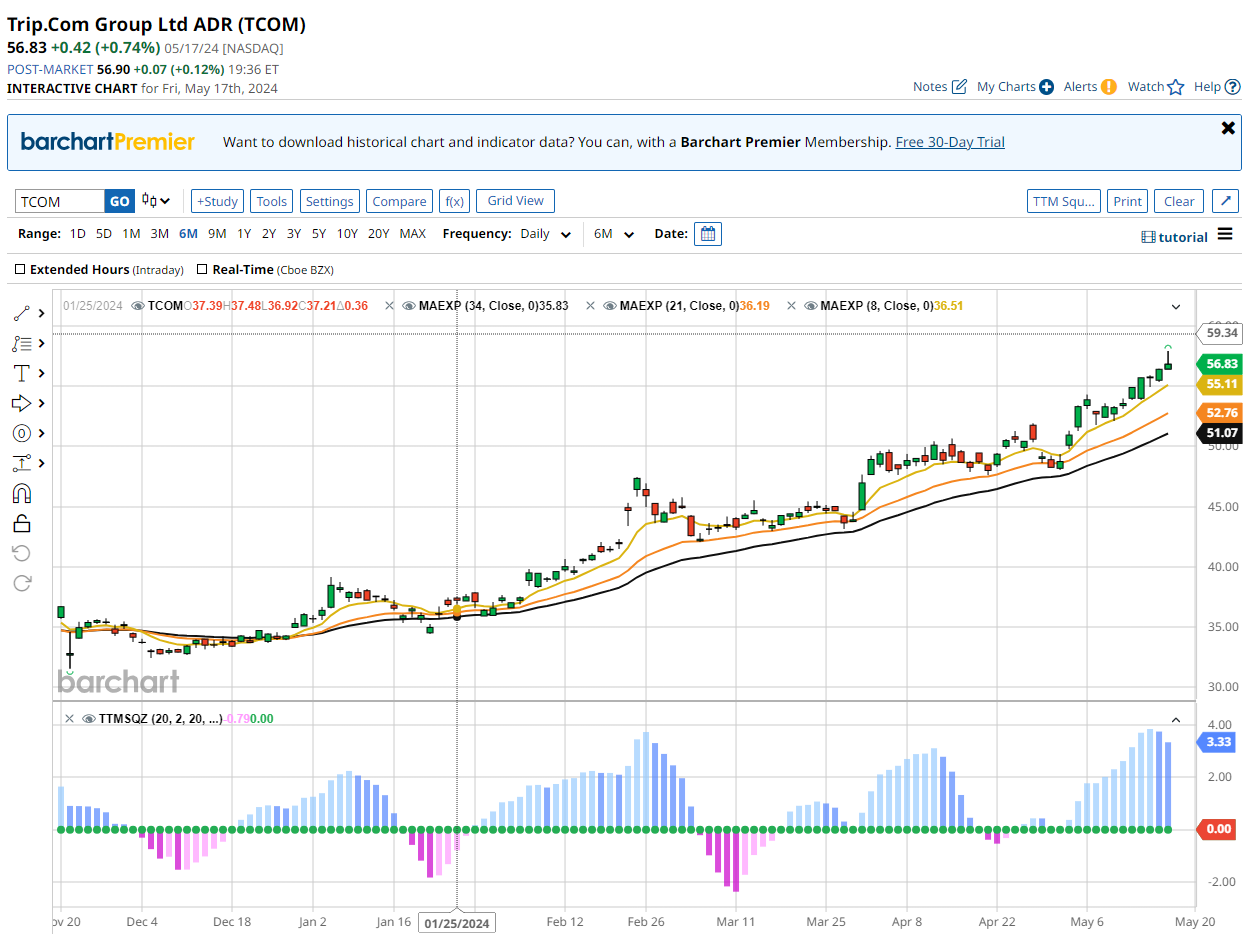Select the arrow shape tool
The image size is (1251, 950).
coord(21,403)
